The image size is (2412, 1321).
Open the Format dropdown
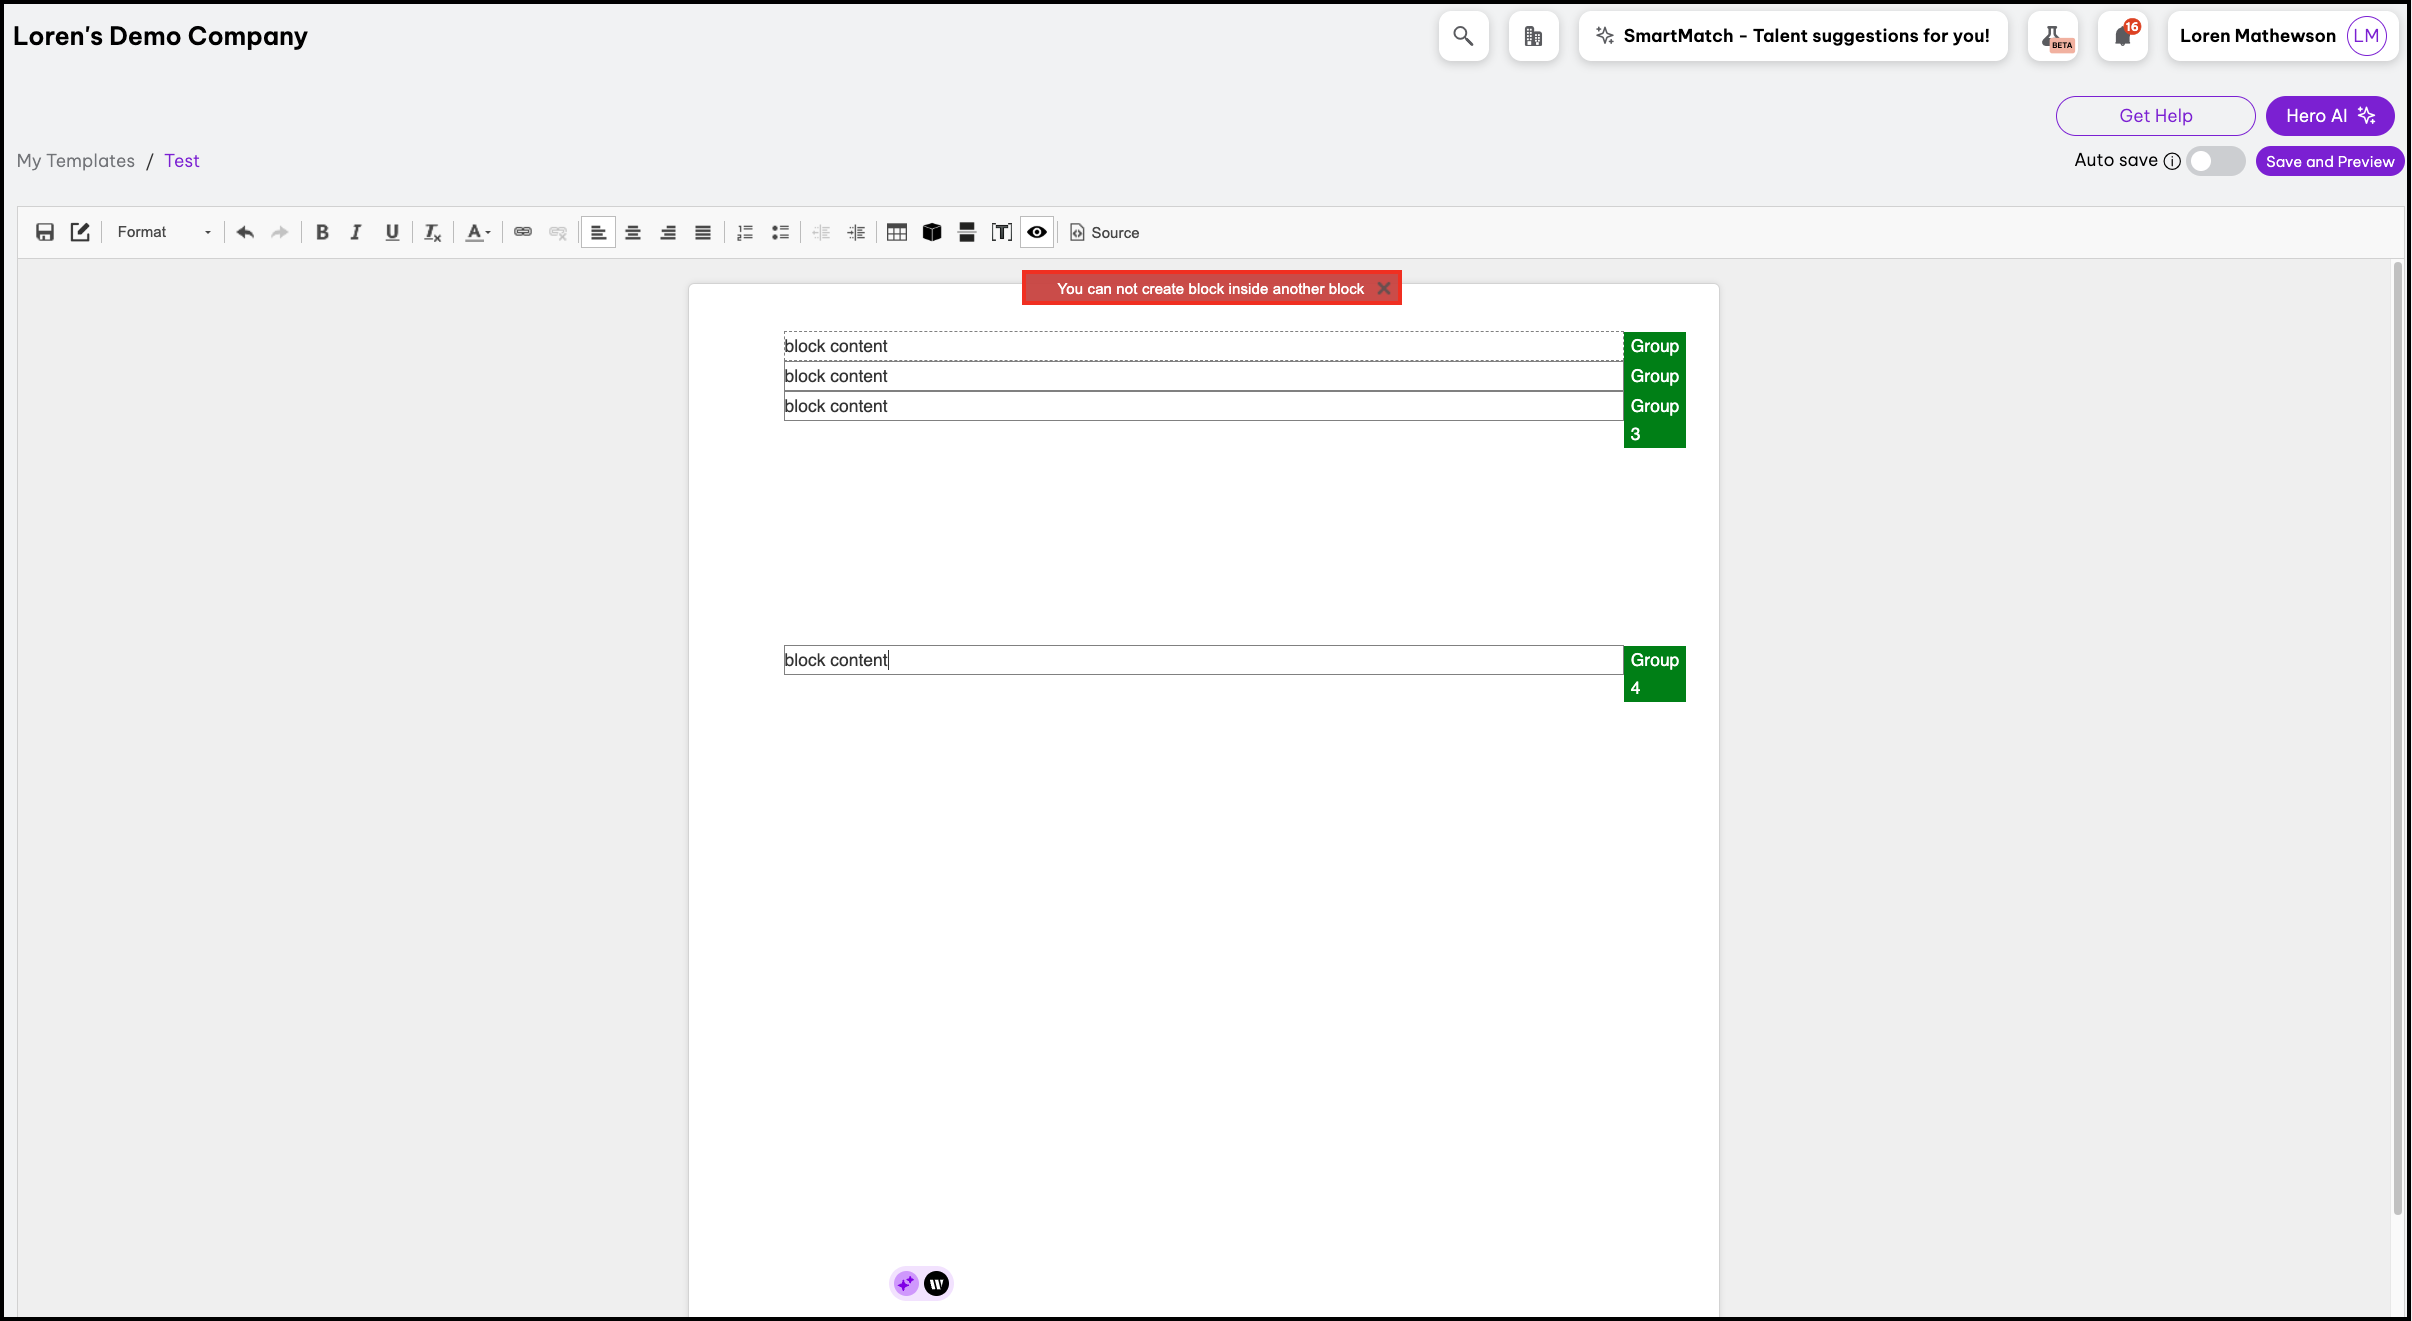click(x=164, y=232)
